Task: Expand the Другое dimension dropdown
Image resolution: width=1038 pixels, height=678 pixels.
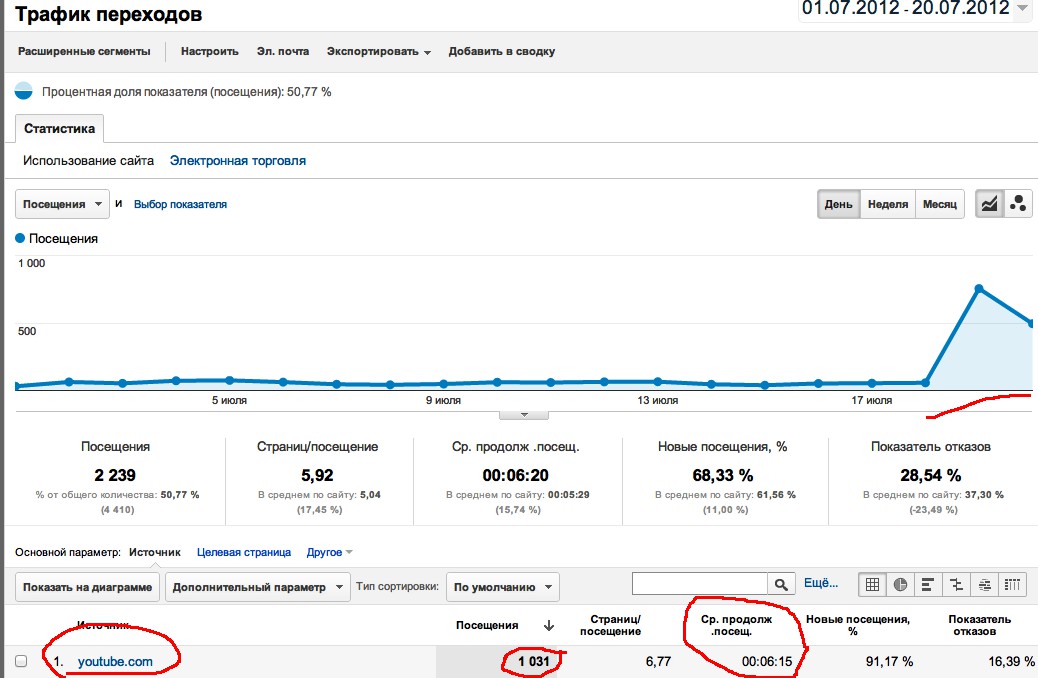Action: coord(329,552)
